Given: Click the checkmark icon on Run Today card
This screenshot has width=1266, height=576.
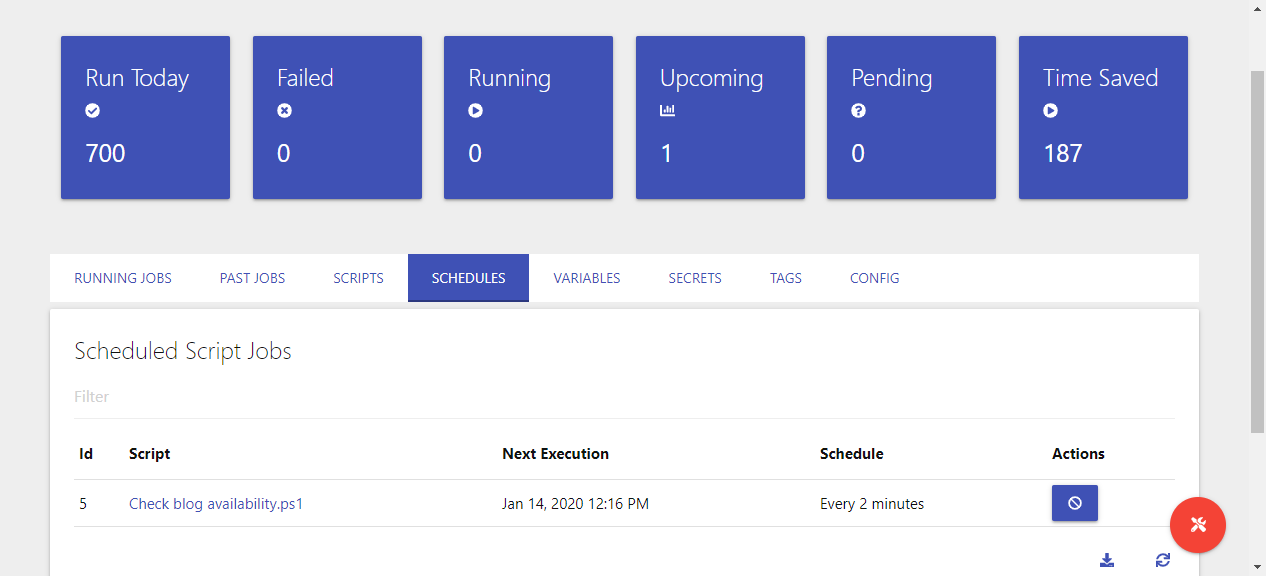Looking at the screenshot, I should 93,111.
